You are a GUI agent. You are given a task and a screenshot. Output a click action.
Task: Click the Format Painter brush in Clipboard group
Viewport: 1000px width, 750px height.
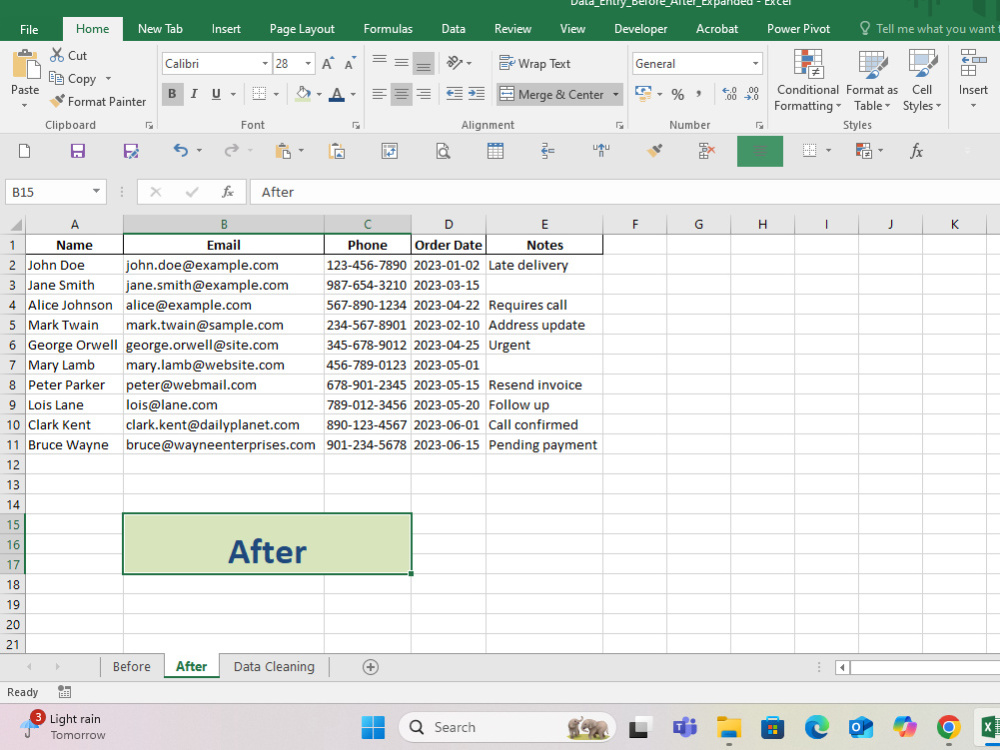point(57,101)
